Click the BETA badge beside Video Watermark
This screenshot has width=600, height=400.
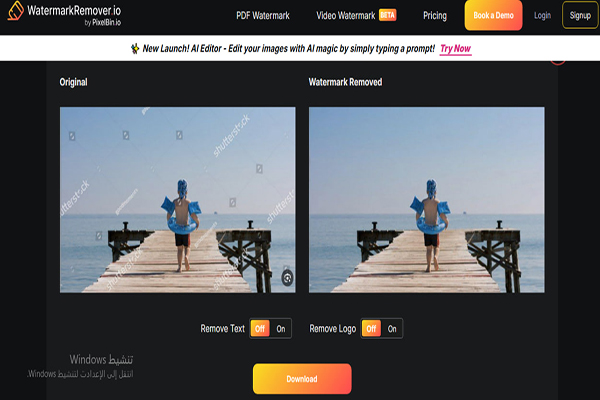coord(388,15)
